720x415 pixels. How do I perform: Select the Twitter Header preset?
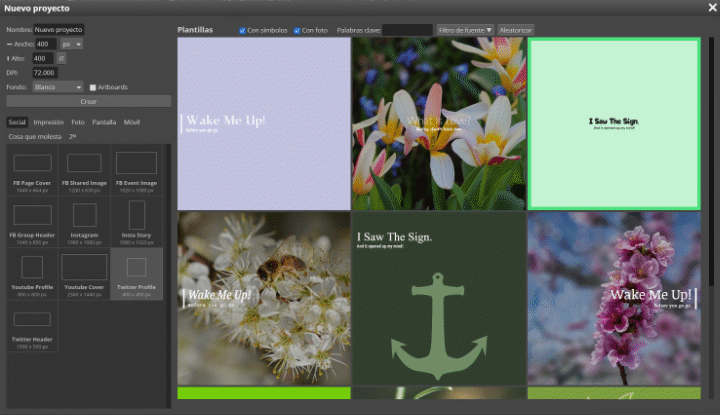click(32, 326)
